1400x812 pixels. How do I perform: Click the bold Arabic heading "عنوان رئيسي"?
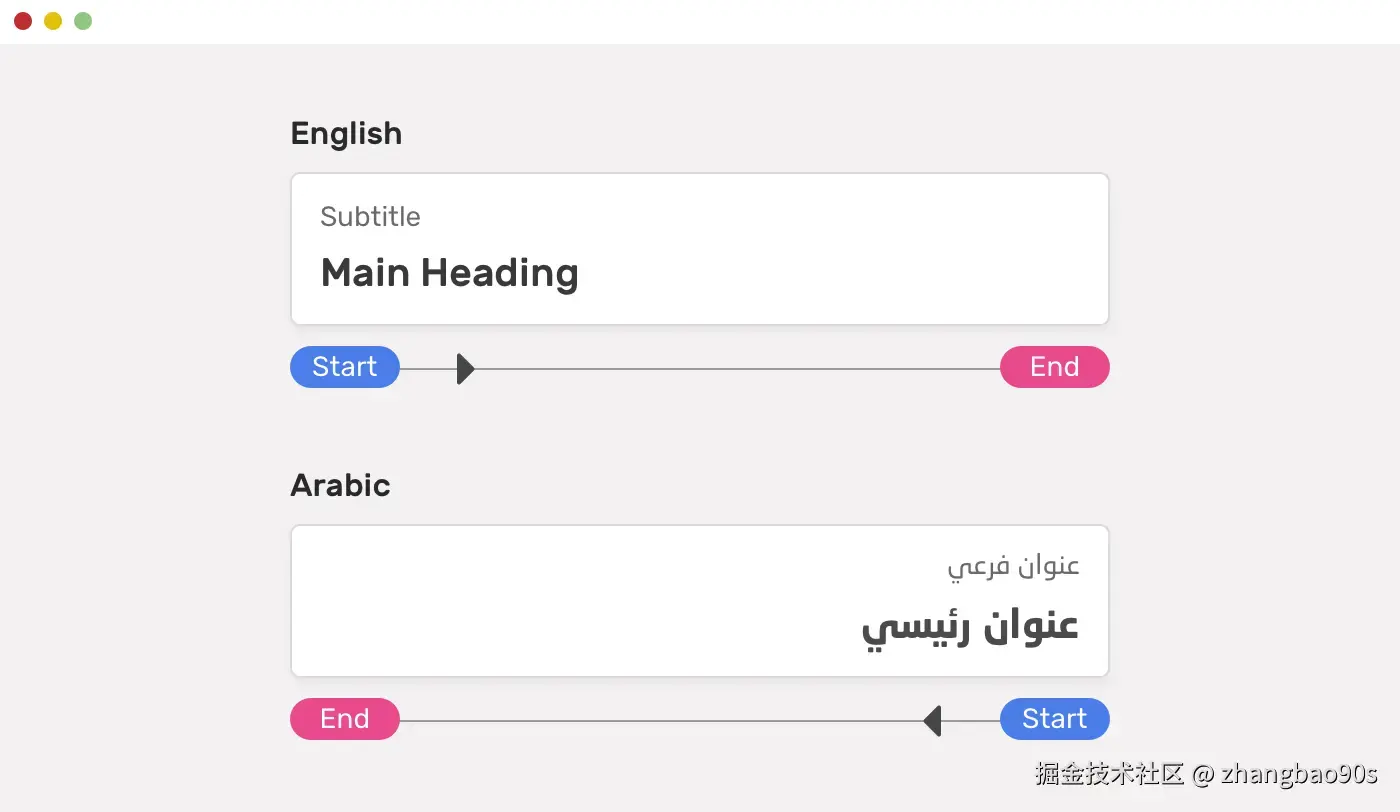coord(970,627)
